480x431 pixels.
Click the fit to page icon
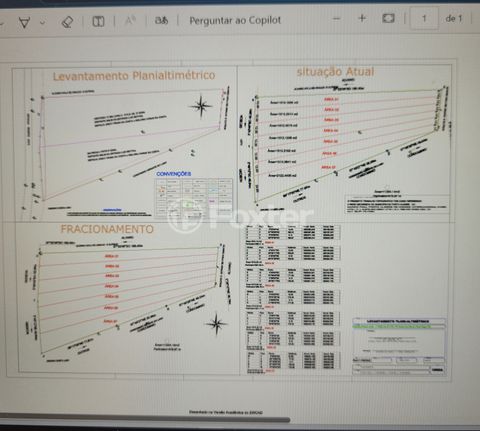[x=388, y=18]
